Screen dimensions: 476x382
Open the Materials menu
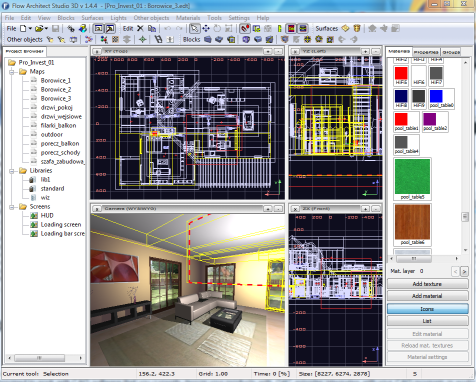point(188,18)
